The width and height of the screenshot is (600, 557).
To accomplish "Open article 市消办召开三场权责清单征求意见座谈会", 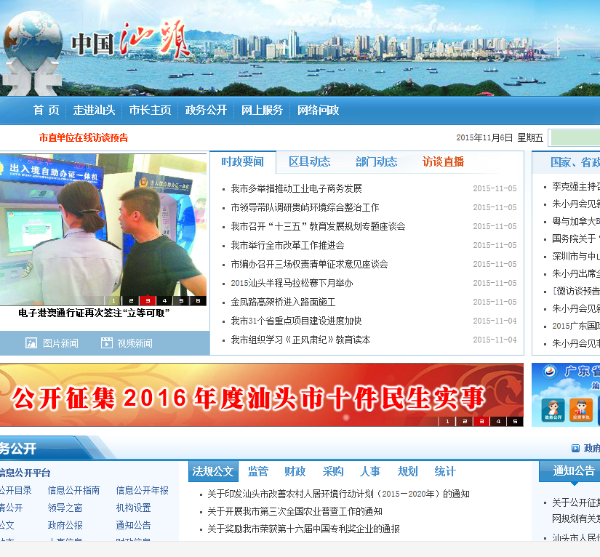I will pos(309,264).
